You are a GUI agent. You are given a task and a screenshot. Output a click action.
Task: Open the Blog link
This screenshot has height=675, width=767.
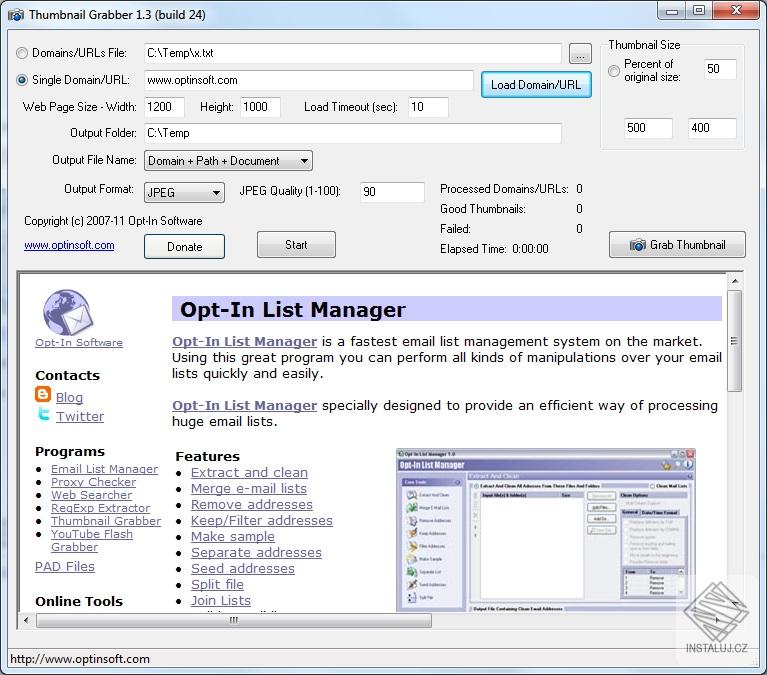(69, 398)
